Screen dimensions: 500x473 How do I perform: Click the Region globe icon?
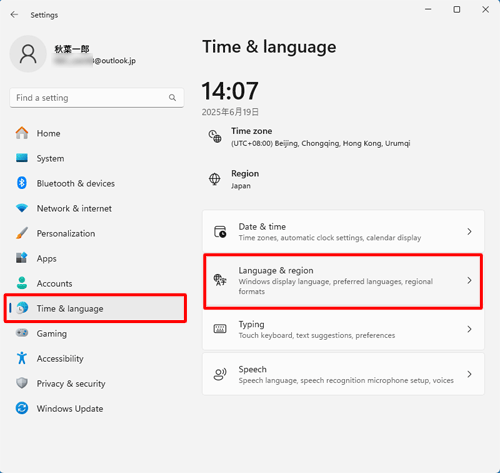click(215, 179)
